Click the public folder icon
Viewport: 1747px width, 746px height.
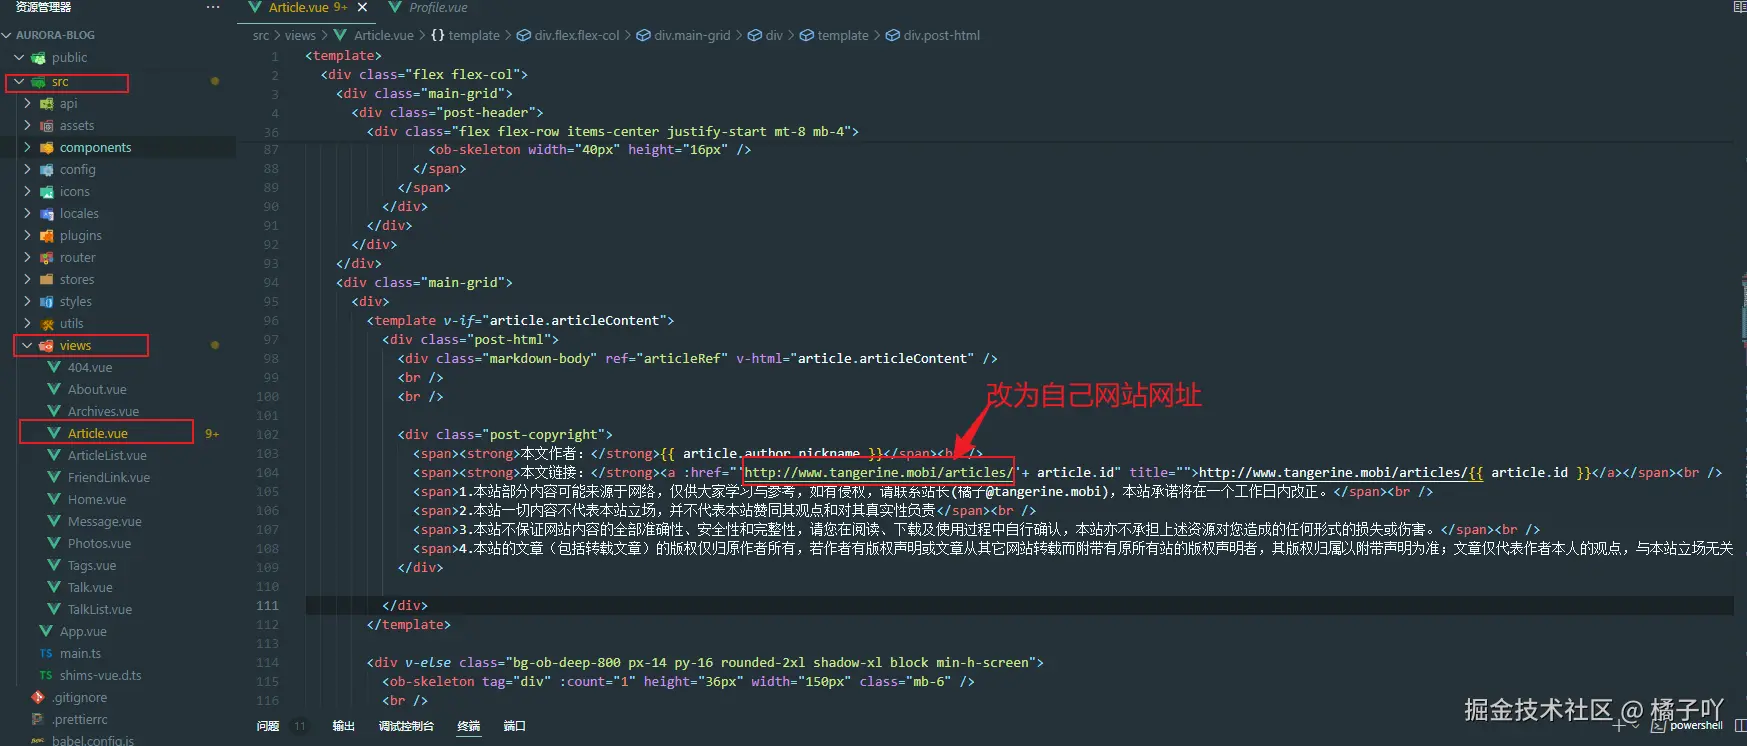tap(39, 58)
